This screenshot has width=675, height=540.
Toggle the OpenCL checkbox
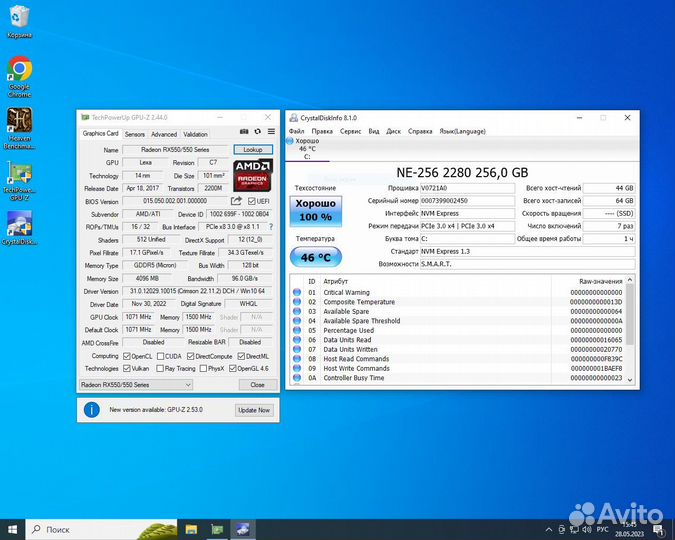(127, 356)
